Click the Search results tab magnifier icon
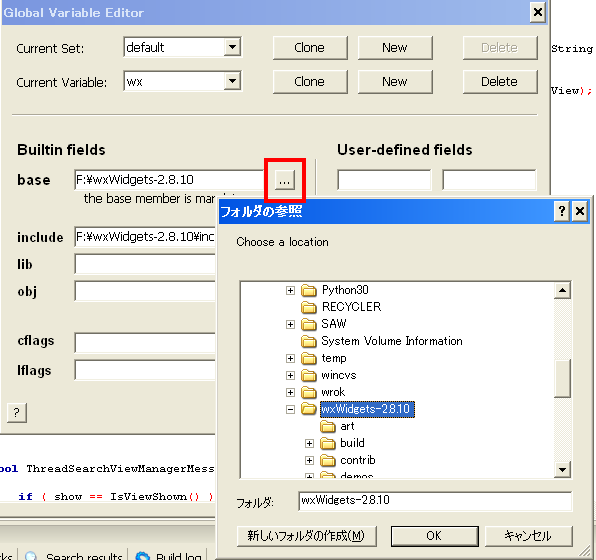Viewport: 596px width, 560px height. 31,556
